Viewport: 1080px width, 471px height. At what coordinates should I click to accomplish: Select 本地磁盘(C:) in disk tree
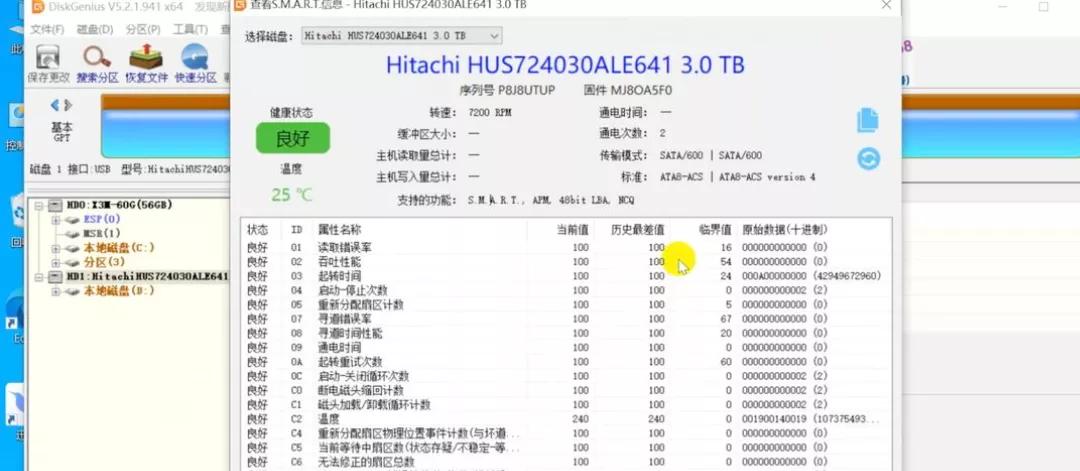118,248
